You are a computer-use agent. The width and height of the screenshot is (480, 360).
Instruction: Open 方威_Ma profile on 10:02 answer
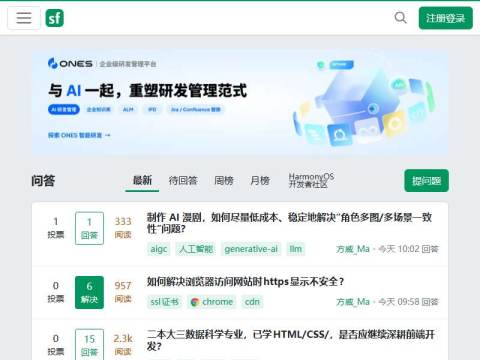(x=353, y=249)
